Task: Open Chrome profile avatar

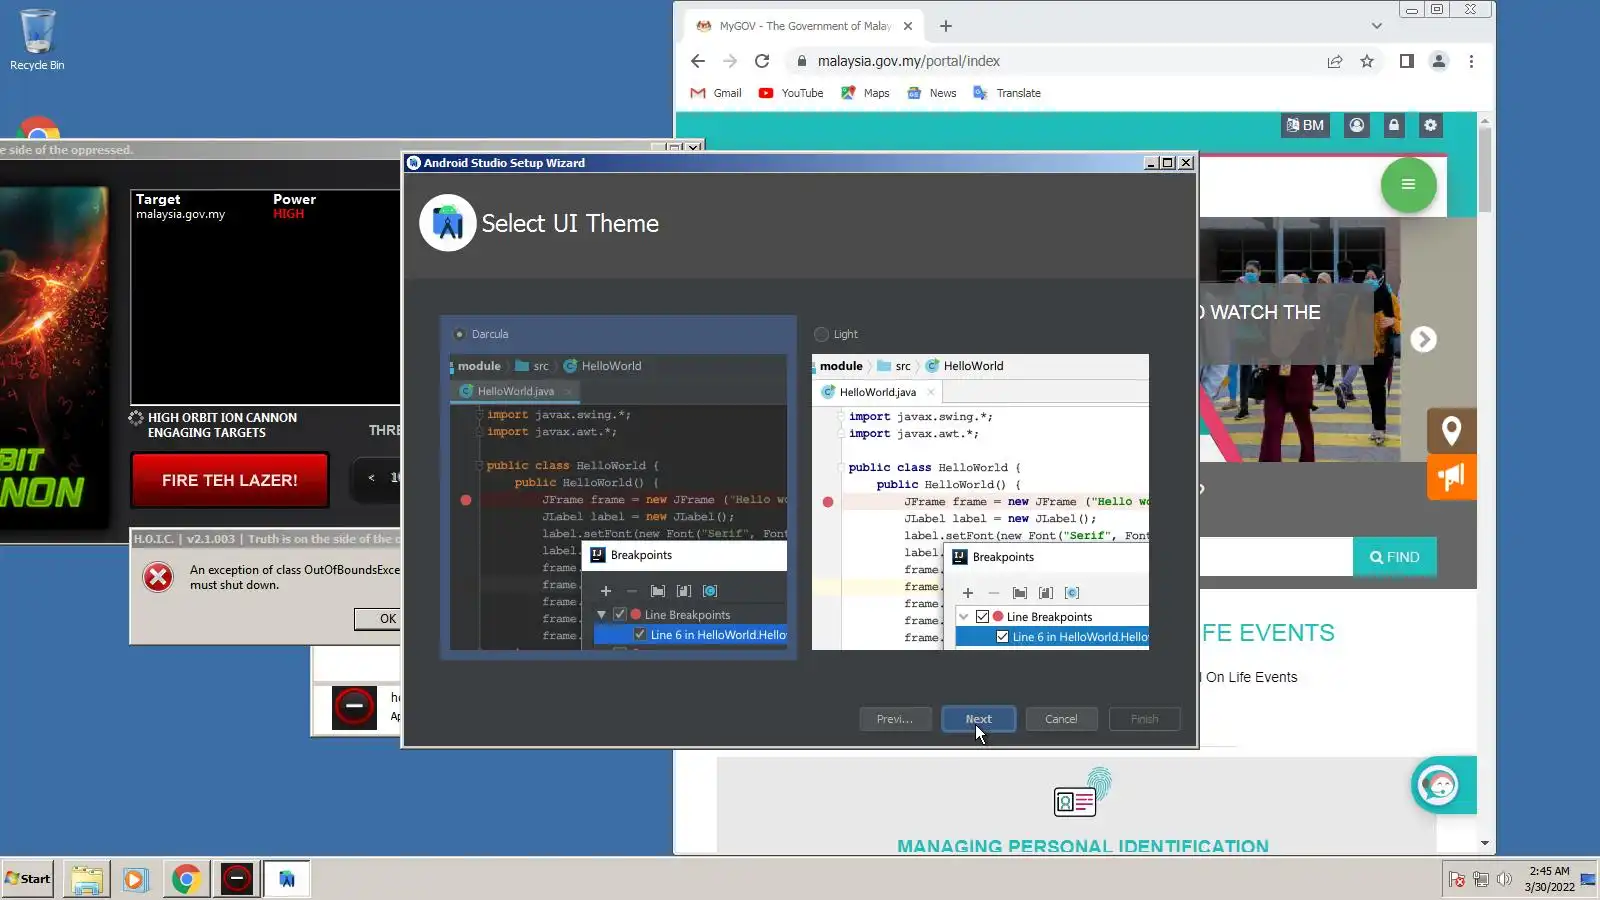Action: pyautogui.click(x=1439, y=61)
